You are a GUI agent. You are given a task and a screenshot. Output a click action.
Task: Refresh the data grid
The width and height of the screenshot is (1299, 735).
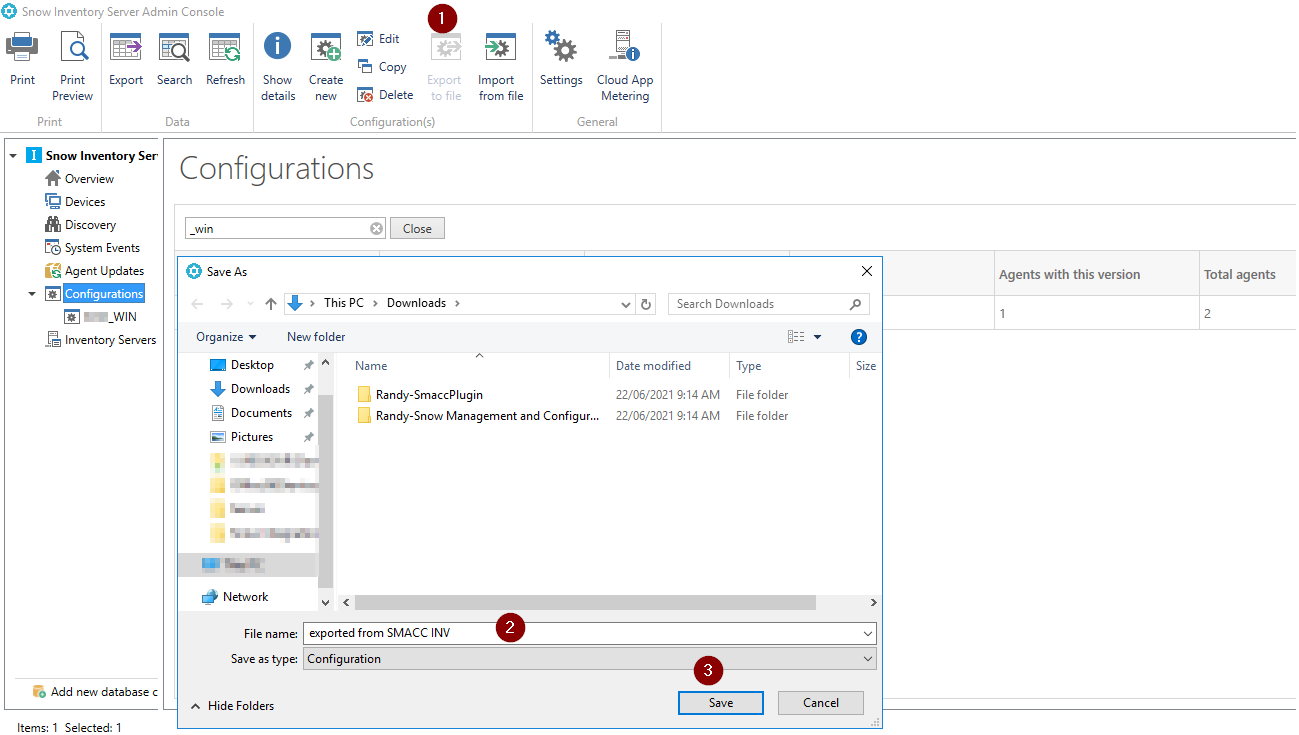pyautogui.click(x=225, y=60)
